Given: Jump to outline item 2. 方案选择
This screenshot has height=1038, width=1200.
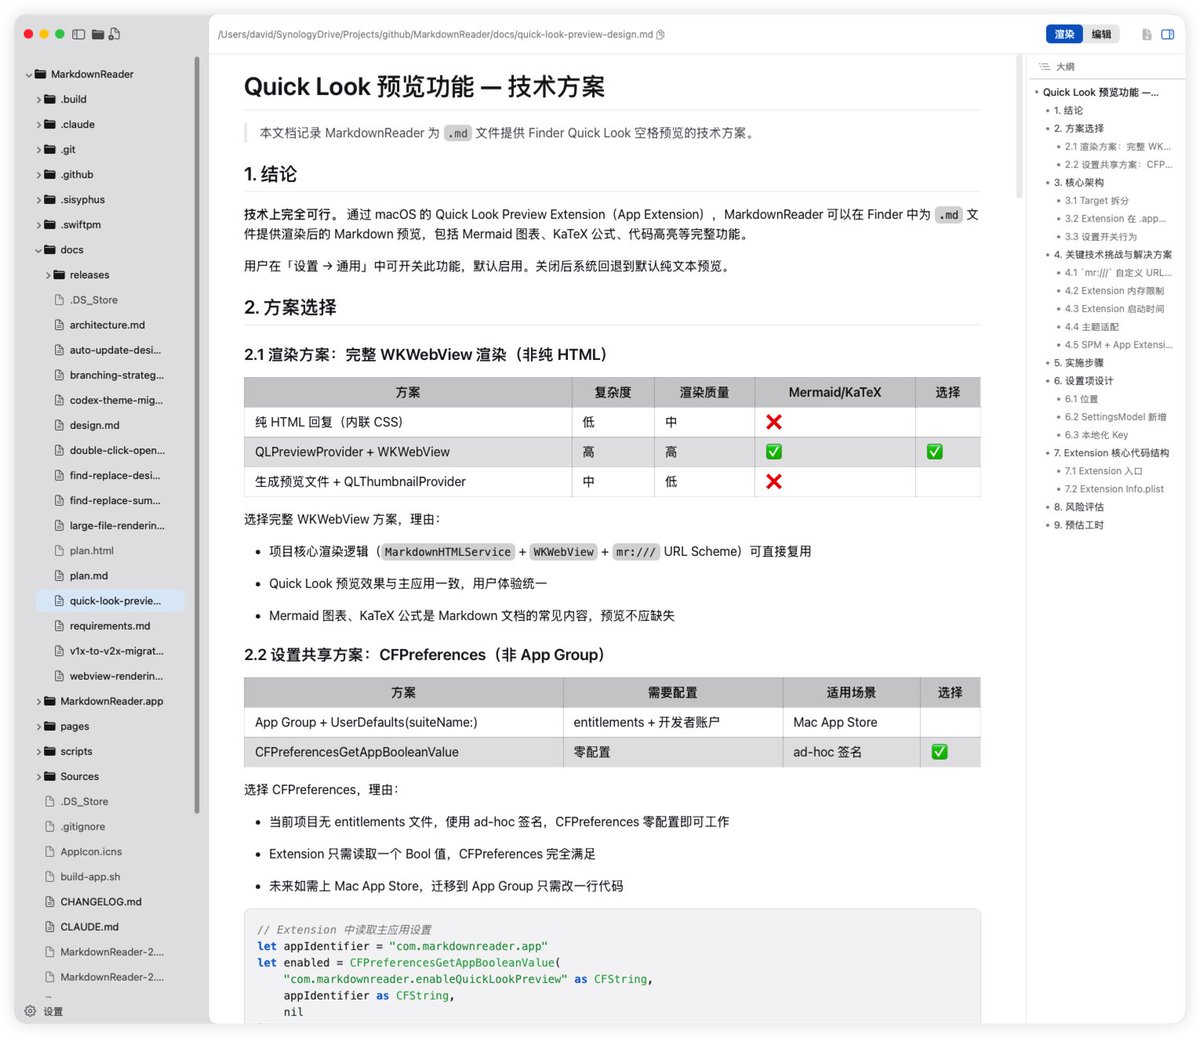Looking at the screenshot, I should 1078,129.
